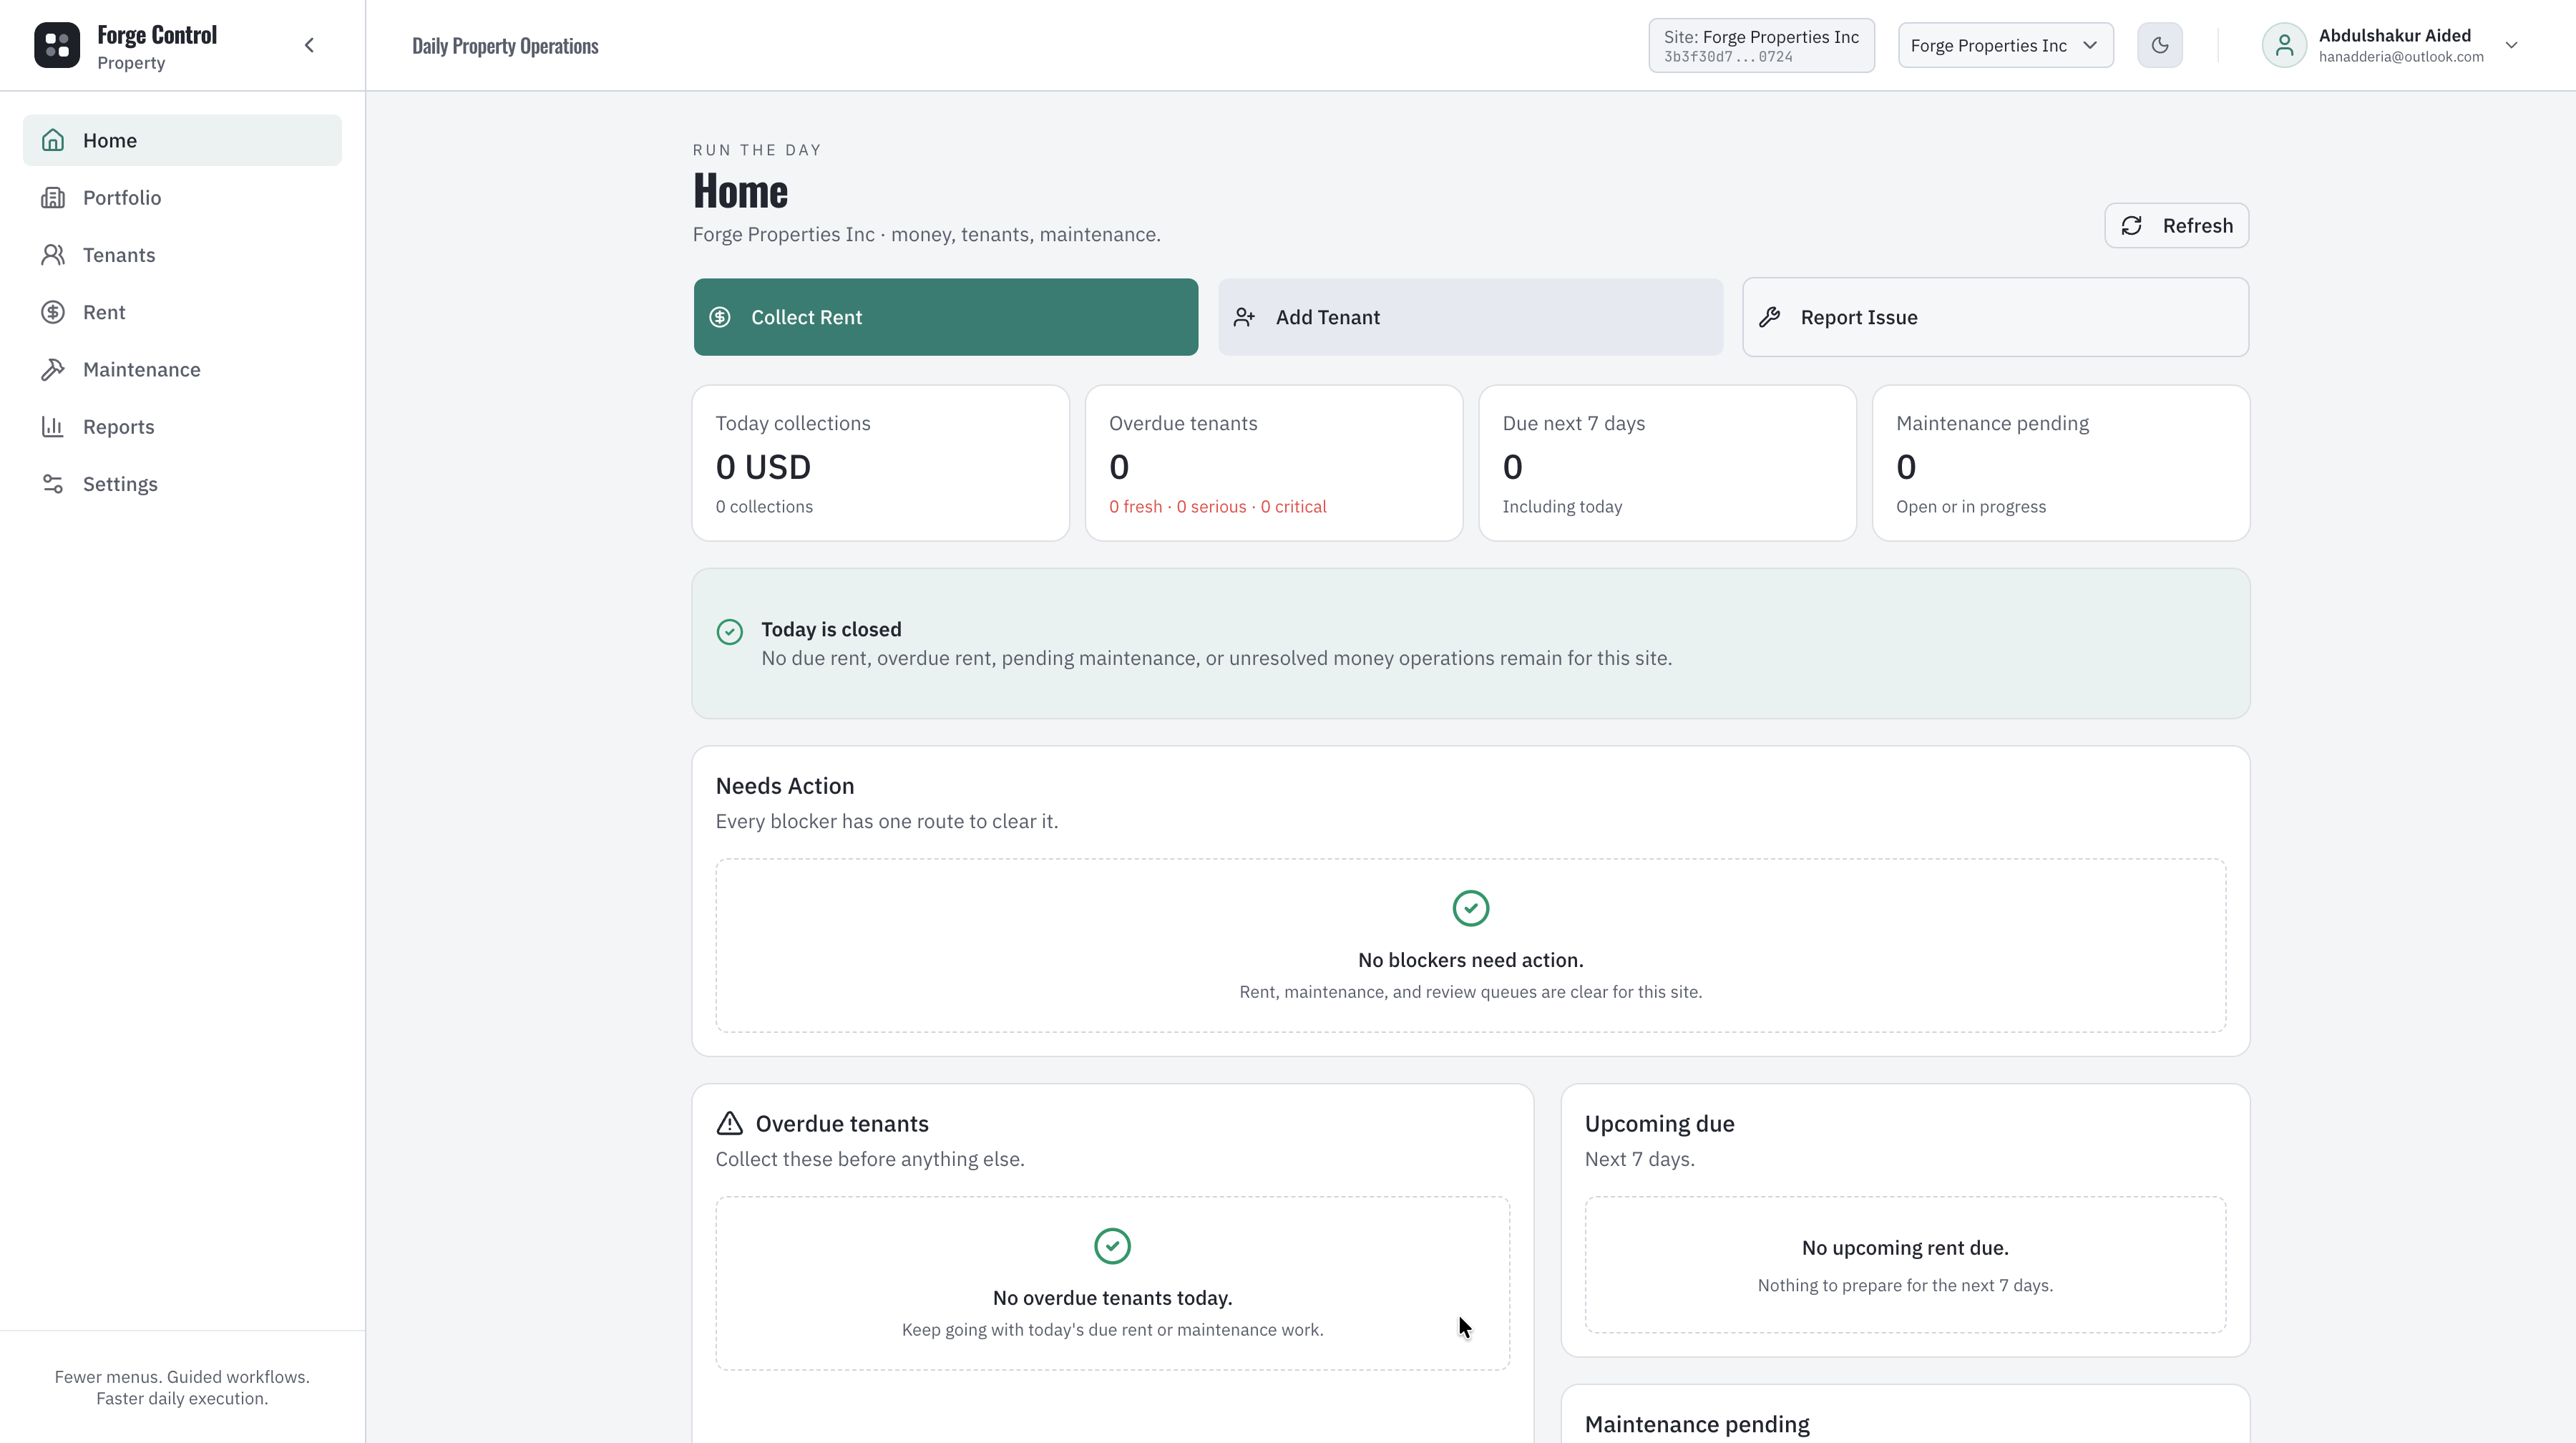
Task: Click the Upcoming due heading
Action: [1659, 1124]
